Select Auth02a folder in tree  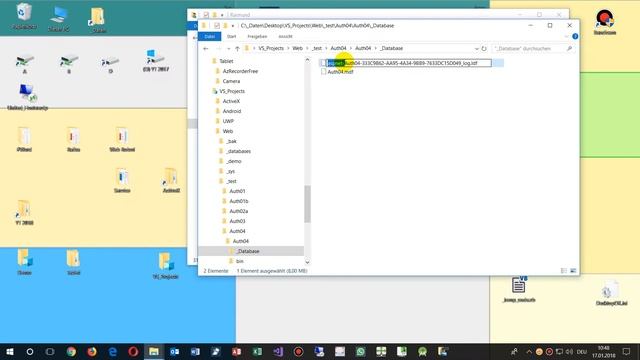coord(239,211)
